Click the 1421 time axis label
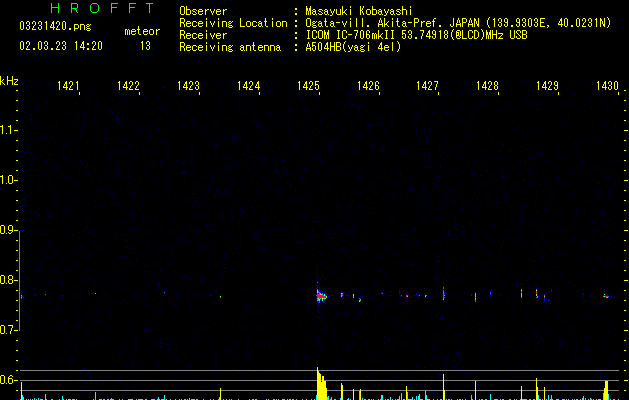This screenshot has width=629, height=400. tap(68, 86)
